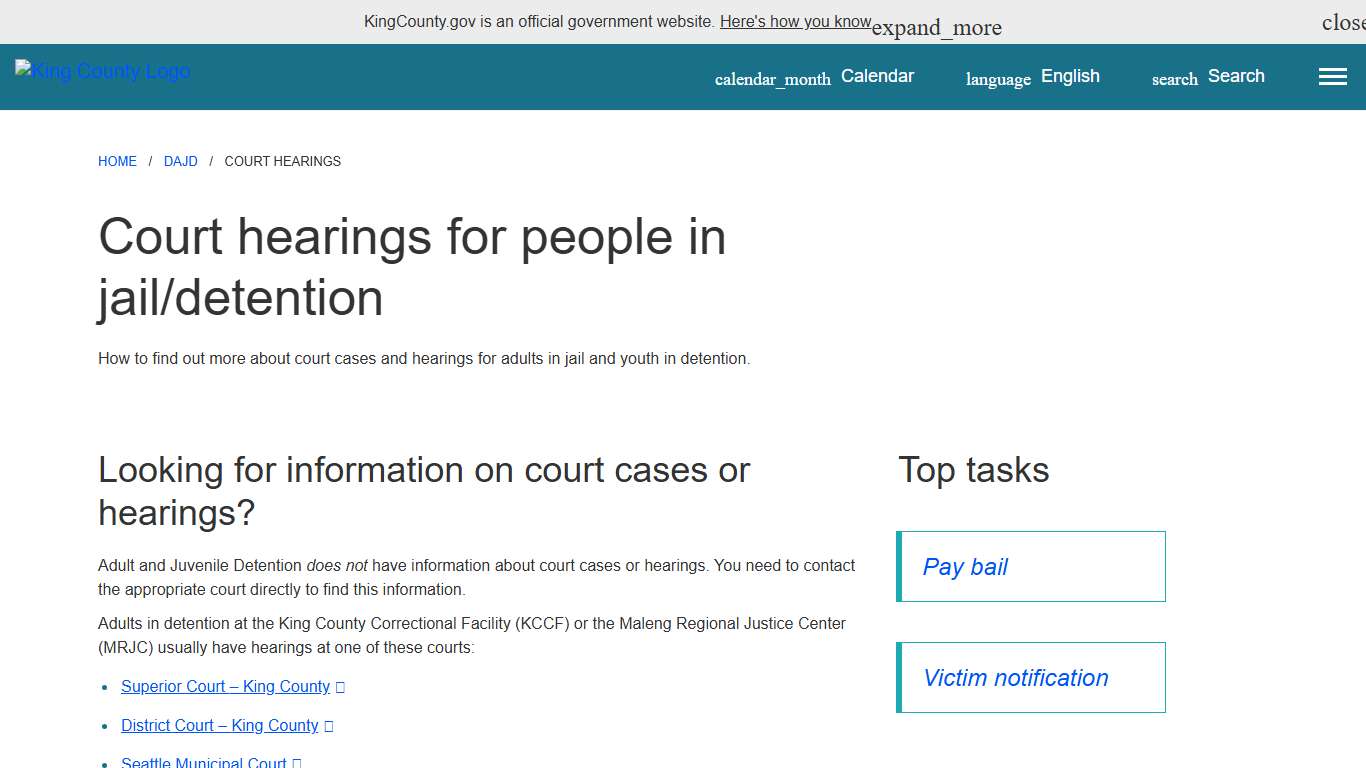Click the COURT HEARINGS breadcrumb item

tap(282, 161)
